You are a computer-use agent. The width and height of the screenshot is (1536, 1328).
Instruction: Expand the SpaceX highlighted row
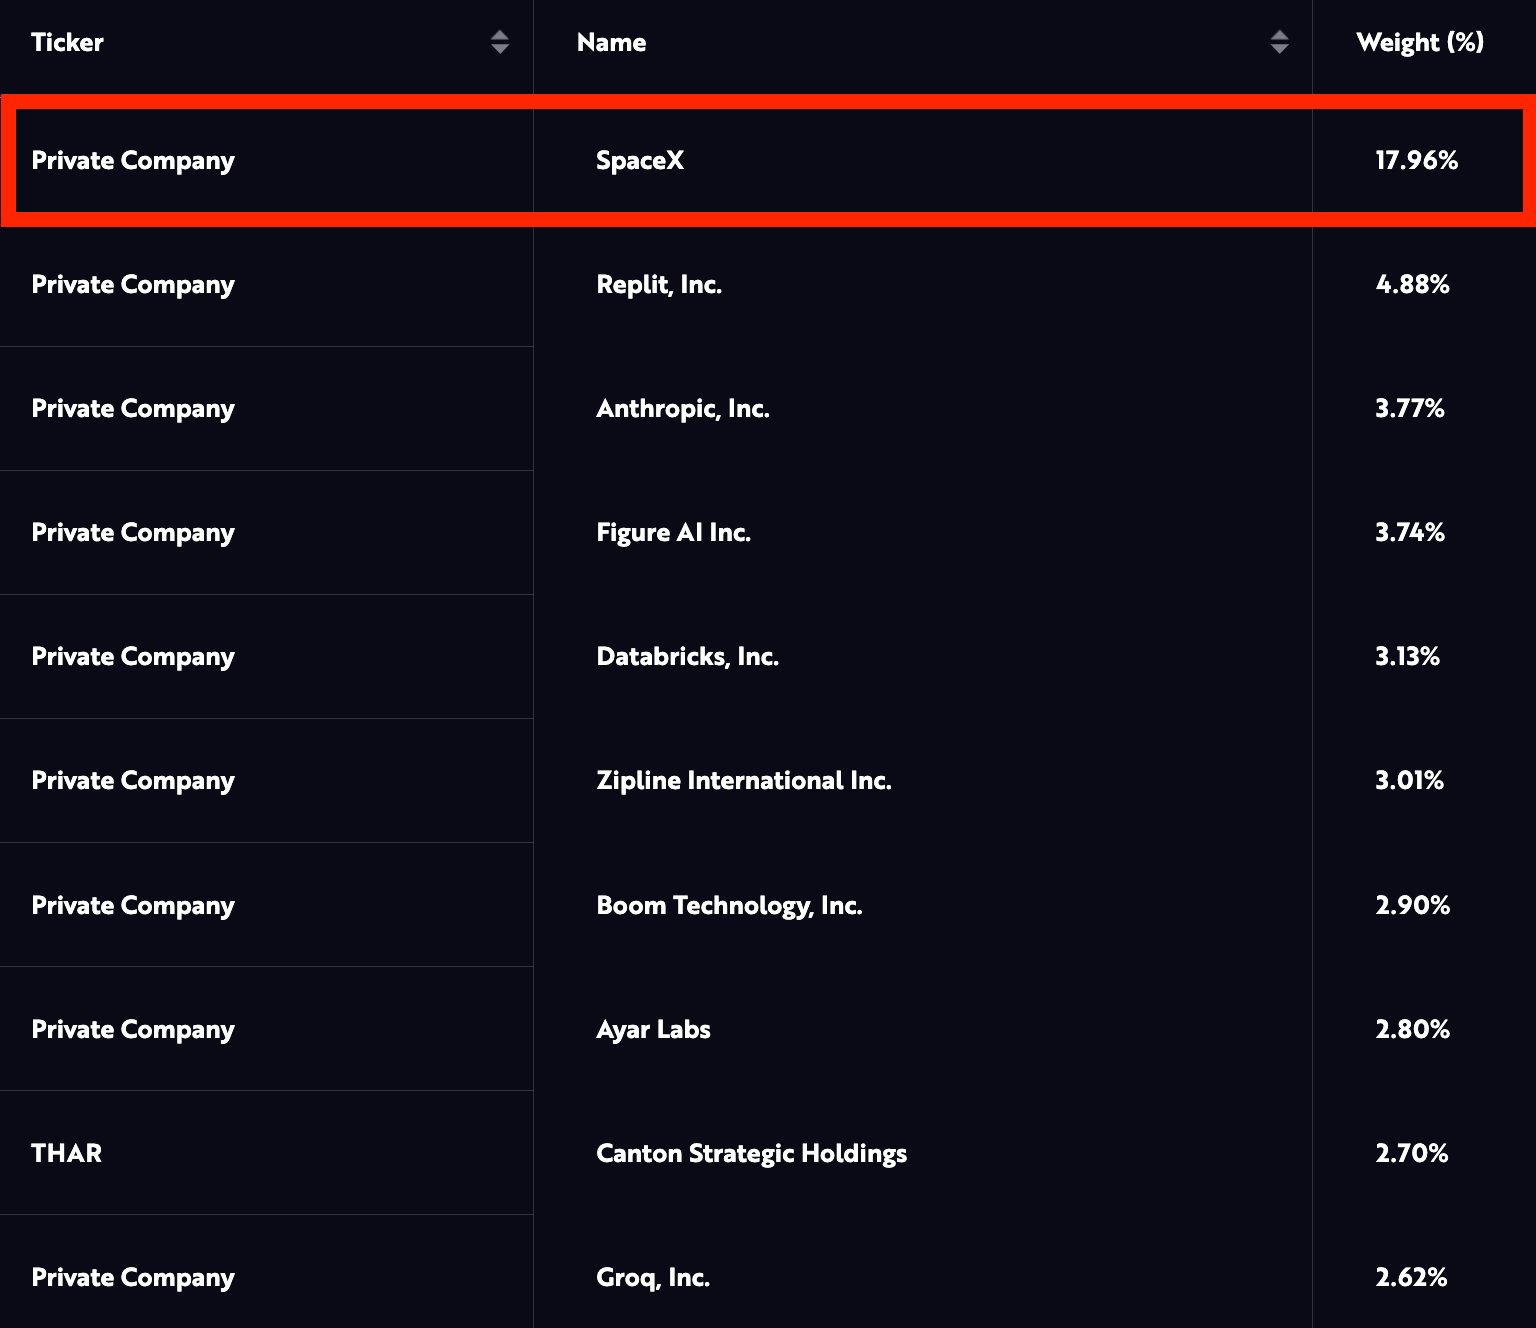[x=640, y=160]
